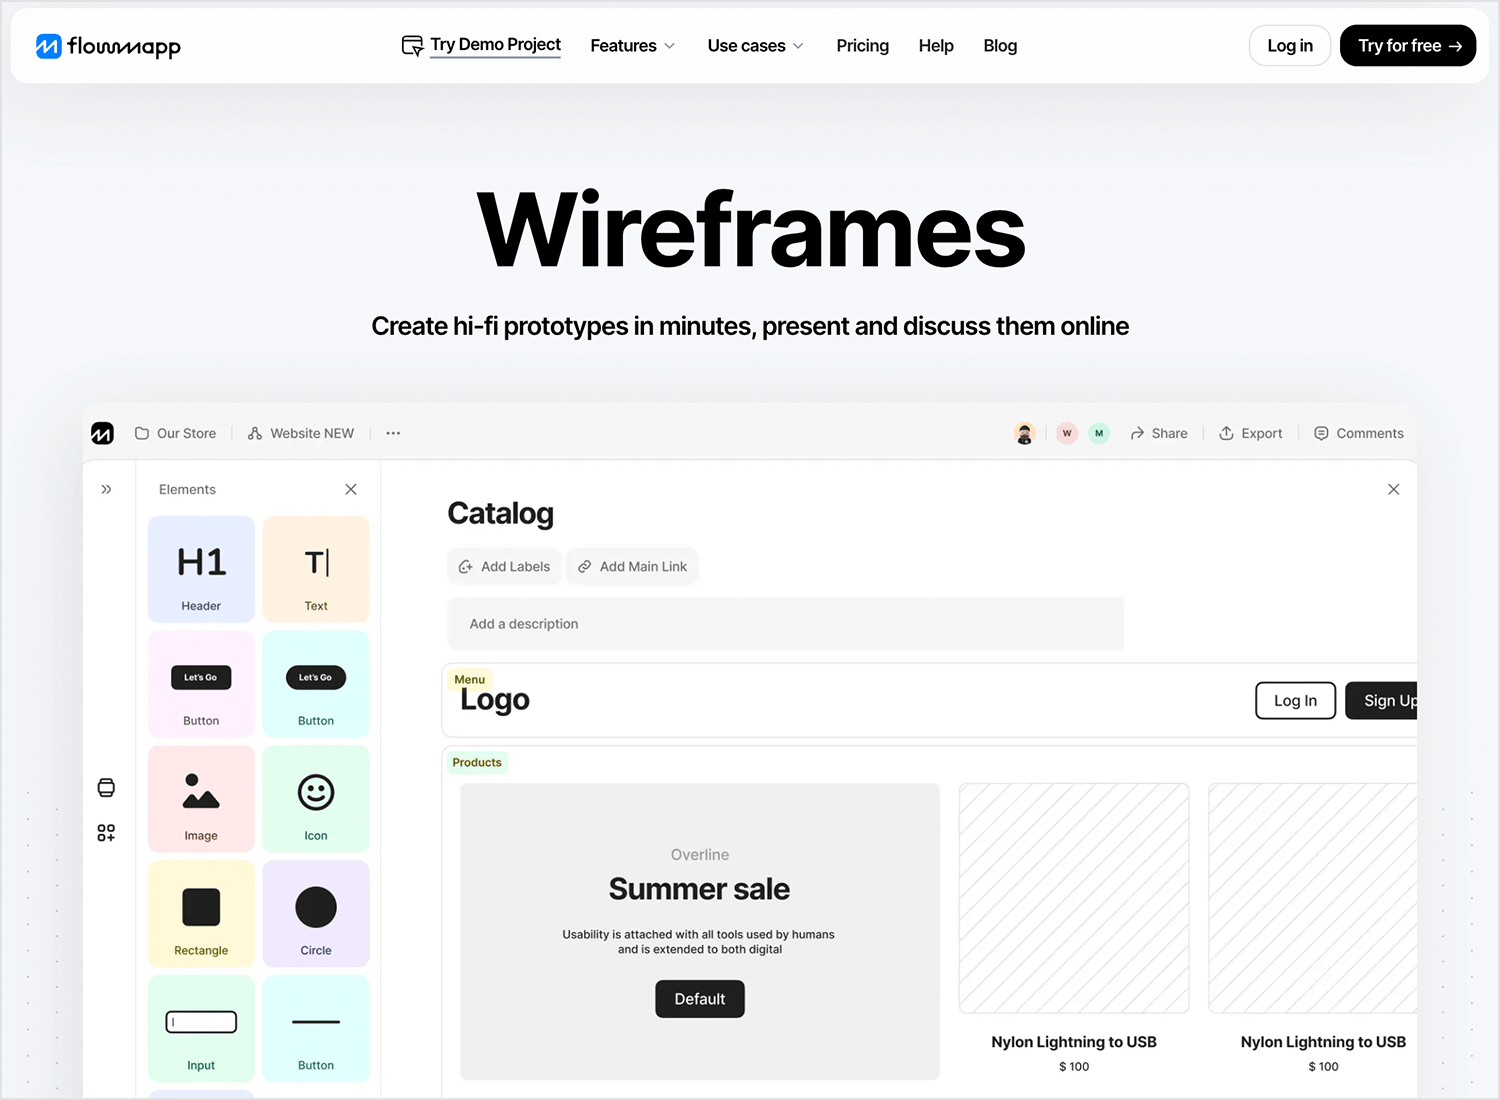Click Add Labels button
Screen dimensions: 1500x1100
click(504, 566)
